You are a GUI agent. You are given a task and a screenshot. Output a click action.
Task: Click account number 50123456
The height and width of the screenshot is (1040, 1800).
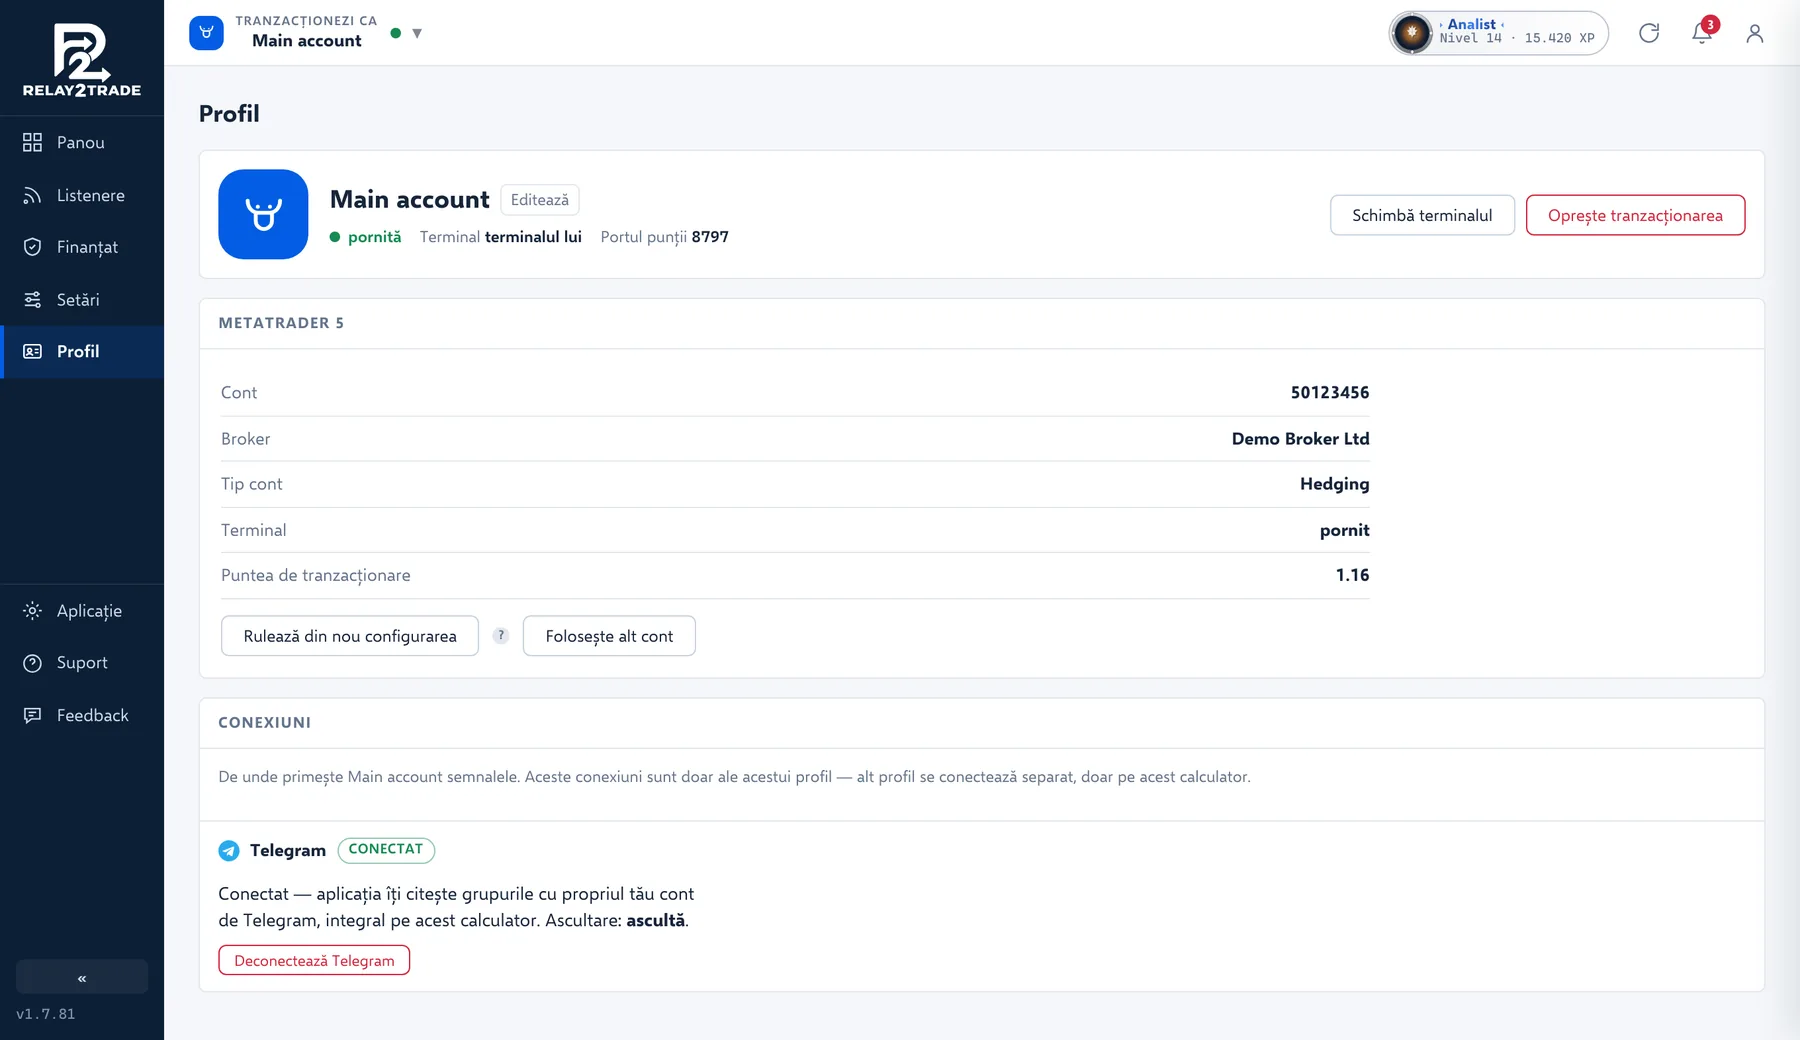1329,393
